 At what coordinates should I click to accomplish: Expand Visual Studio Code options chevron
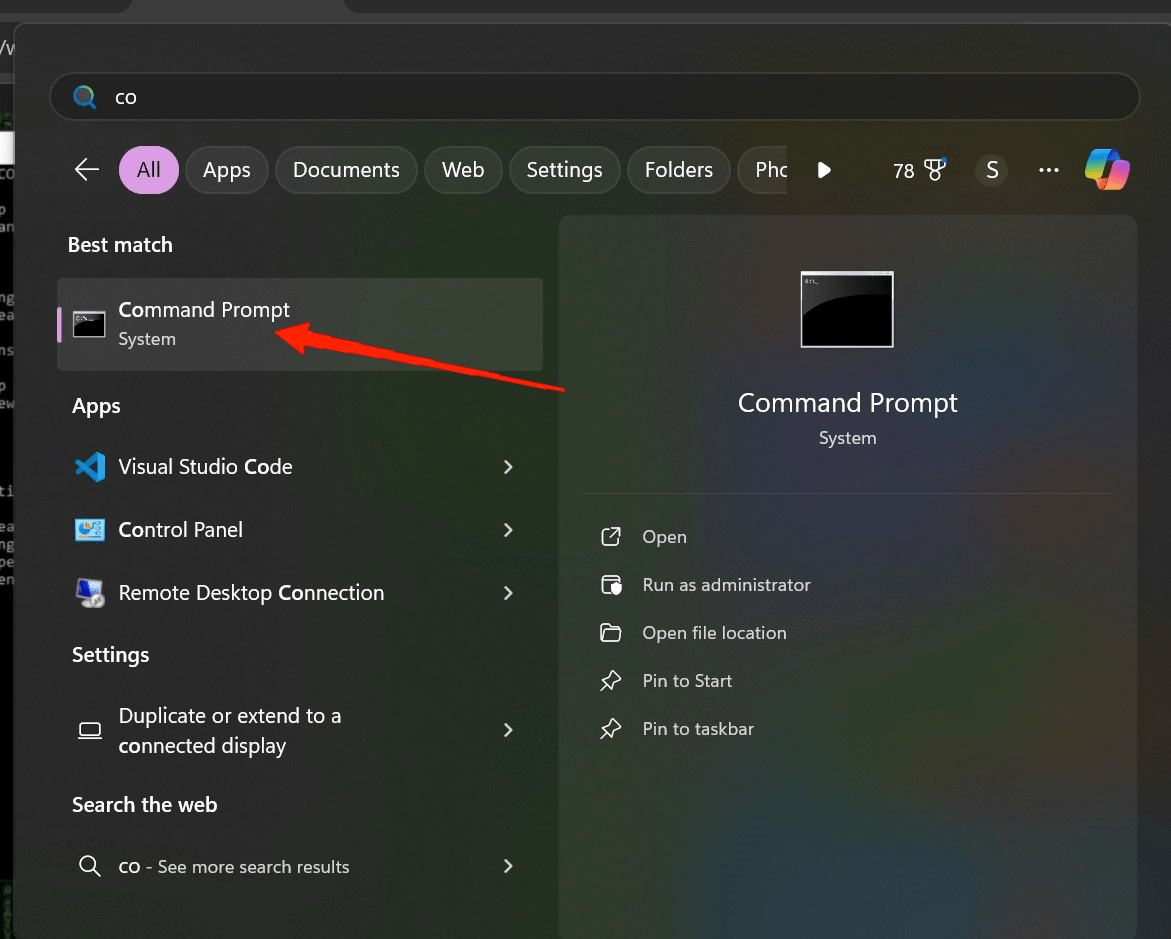[x=509, y=467]
